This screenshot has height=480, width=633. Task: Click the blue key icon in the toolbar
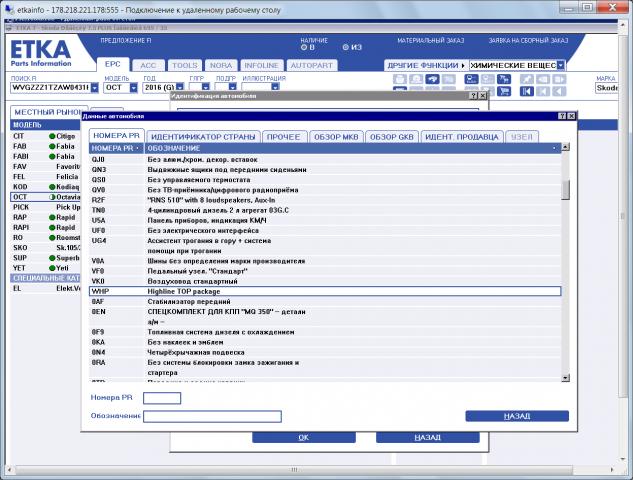(x=472, y=79)
